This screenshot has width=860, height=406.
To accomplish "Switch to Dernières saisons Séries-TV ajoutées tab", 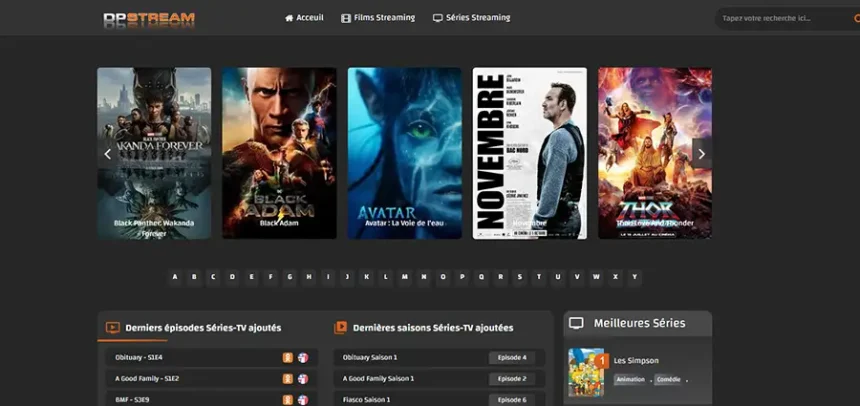I will click(433, 328).
